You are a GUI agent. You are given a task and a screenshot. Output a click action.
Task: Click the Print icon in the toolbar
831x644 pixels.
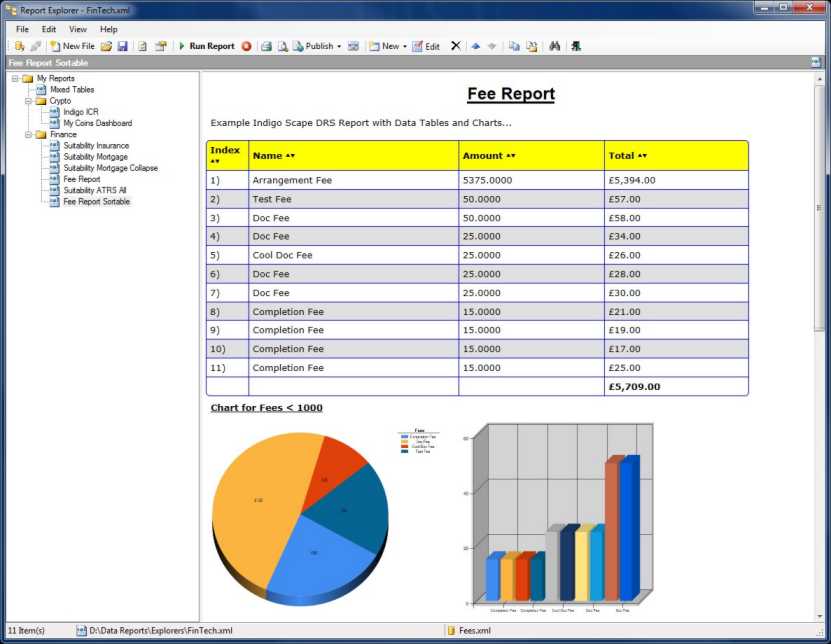266,46
